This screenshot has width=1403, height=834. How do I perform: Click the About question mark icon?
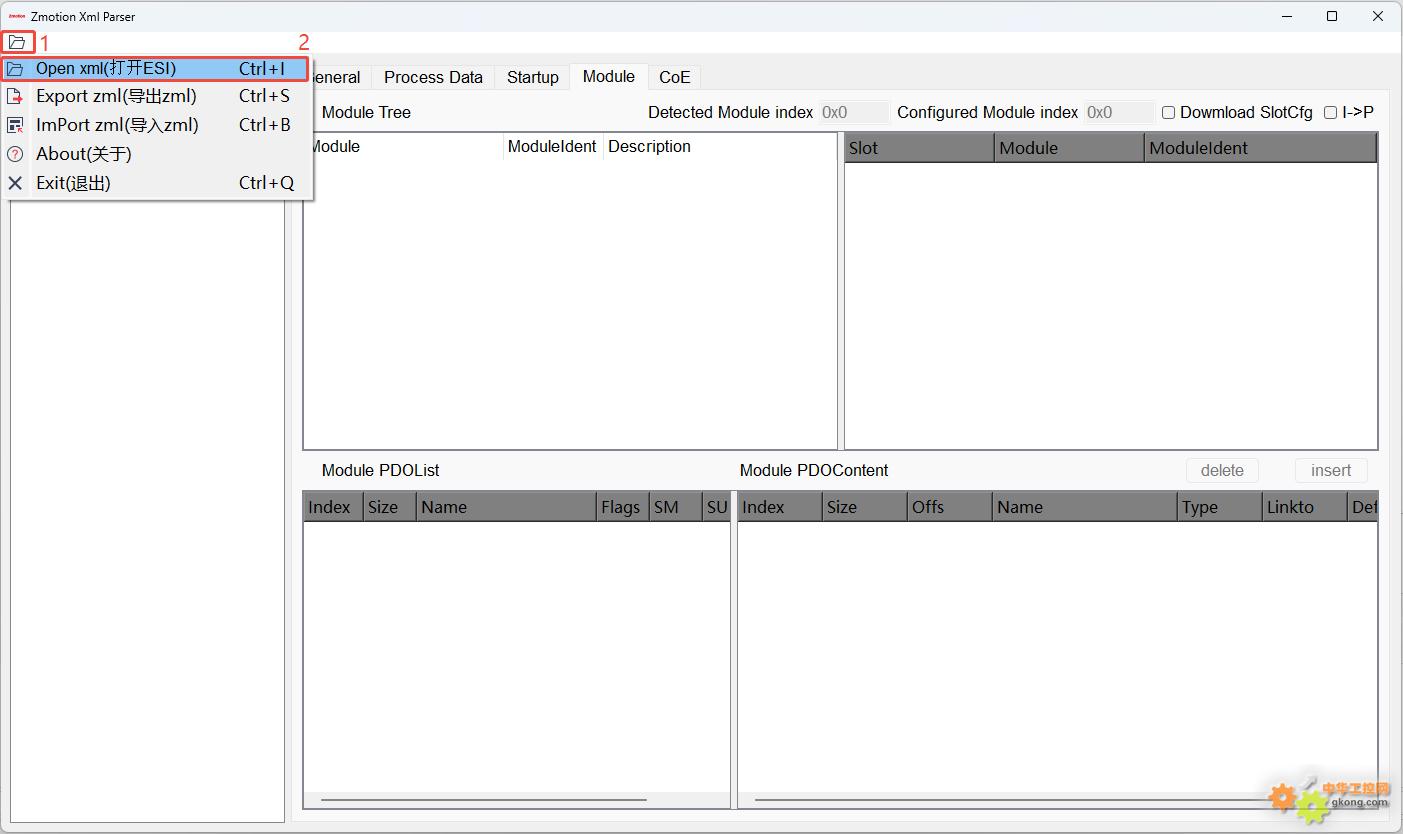click(x=15, y=154)
